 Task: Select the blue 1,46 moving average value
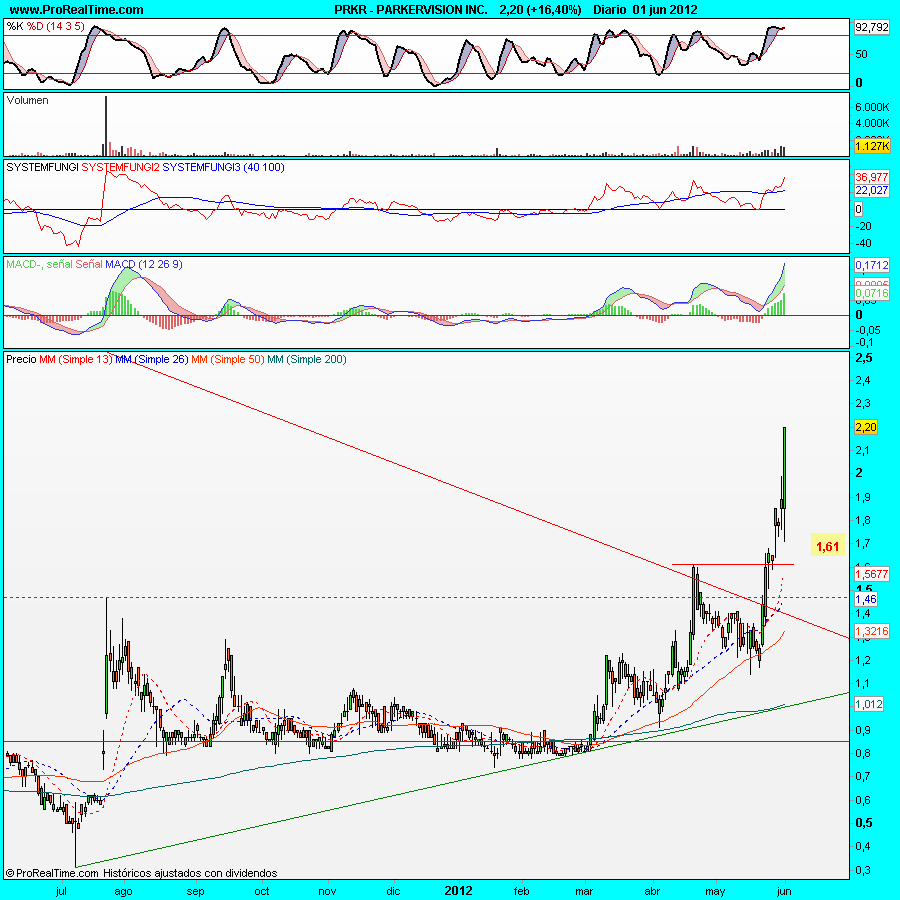point(866,599)
